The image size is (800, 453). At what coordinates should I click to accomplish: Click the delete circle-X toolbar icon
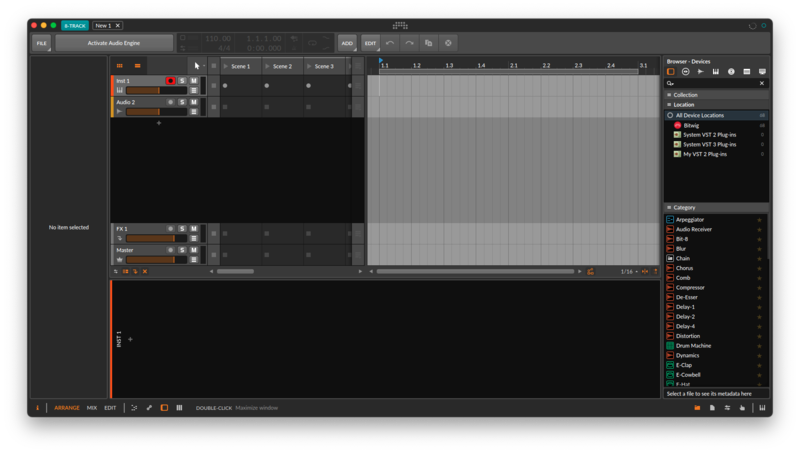click(448, 43)
